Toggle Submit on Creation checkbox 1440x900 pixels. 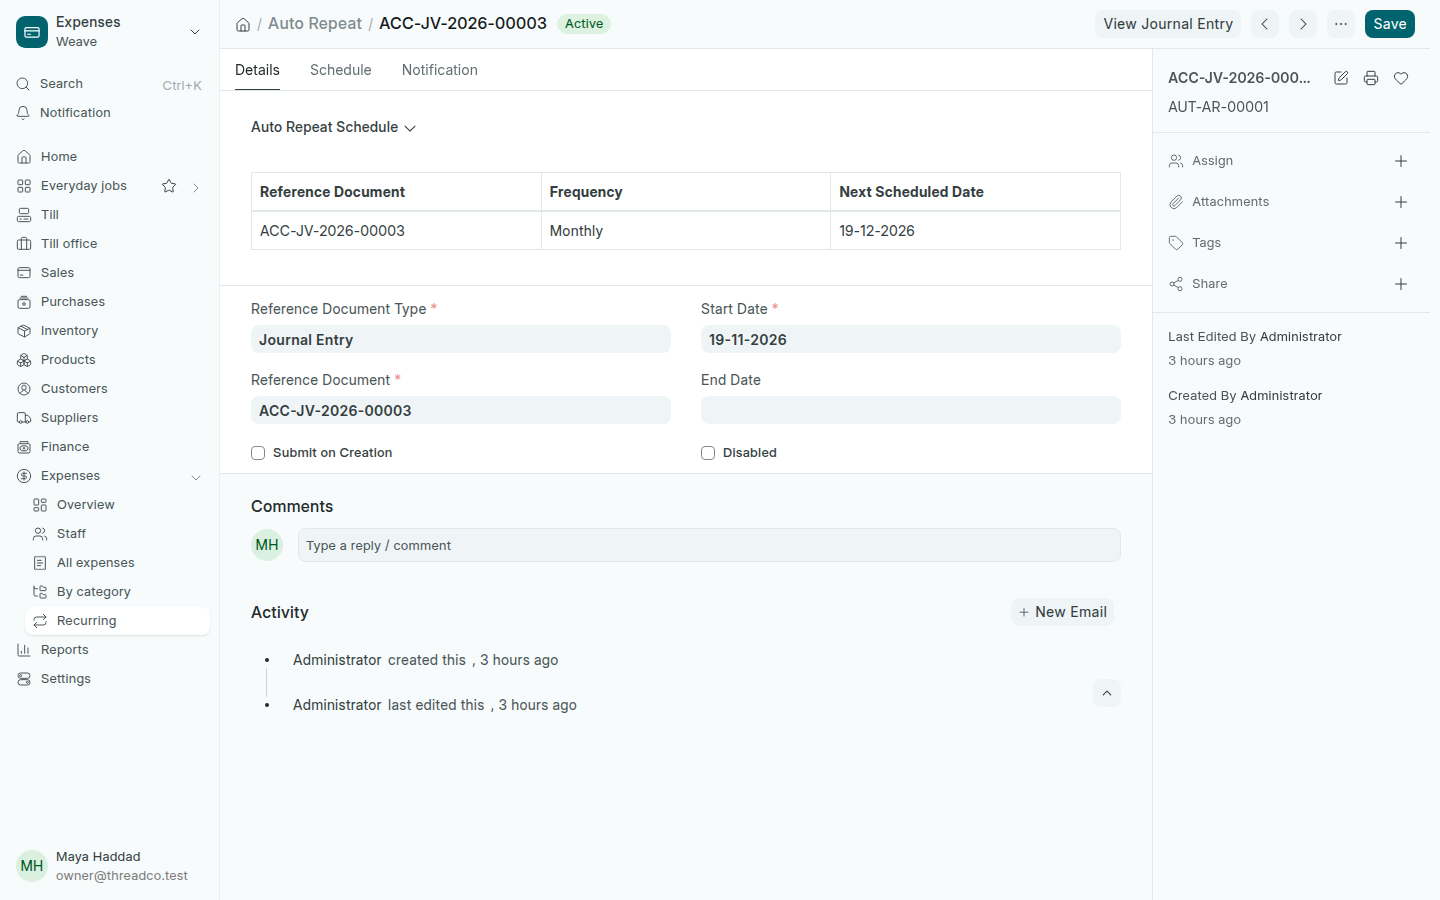coord(258,453)
